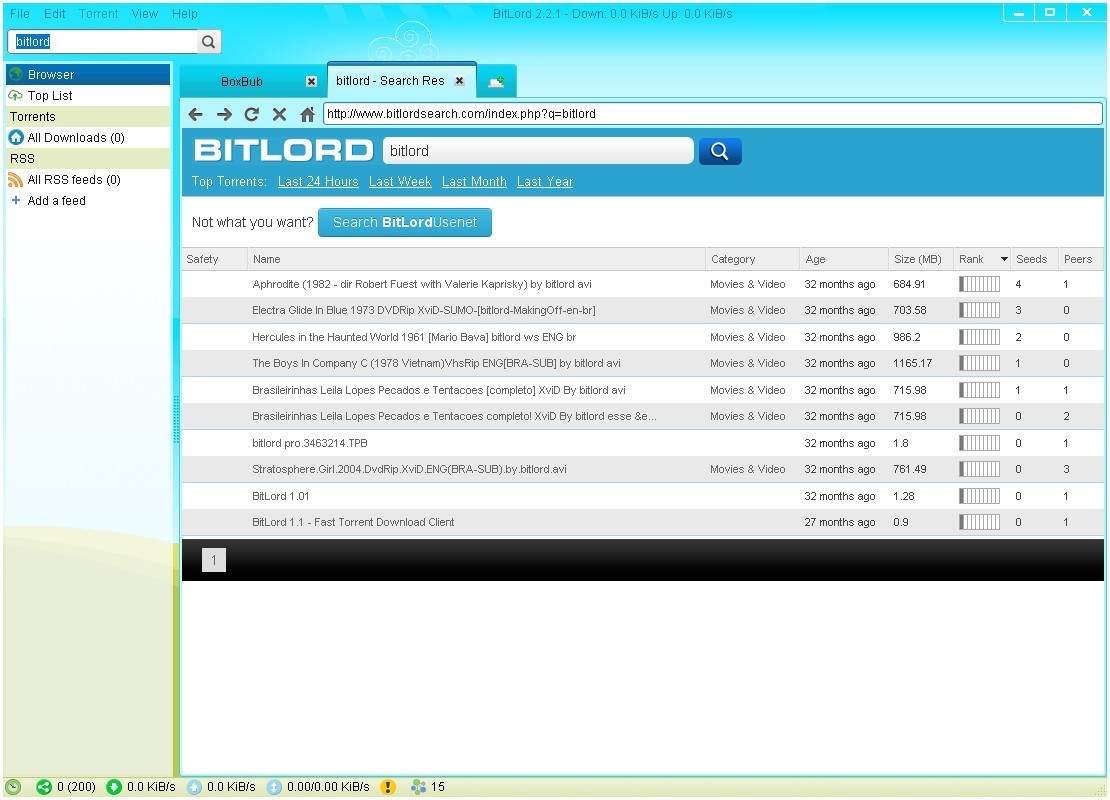Go to home page icon
Screen dimensions: 1110x800
tap(307, 114)
